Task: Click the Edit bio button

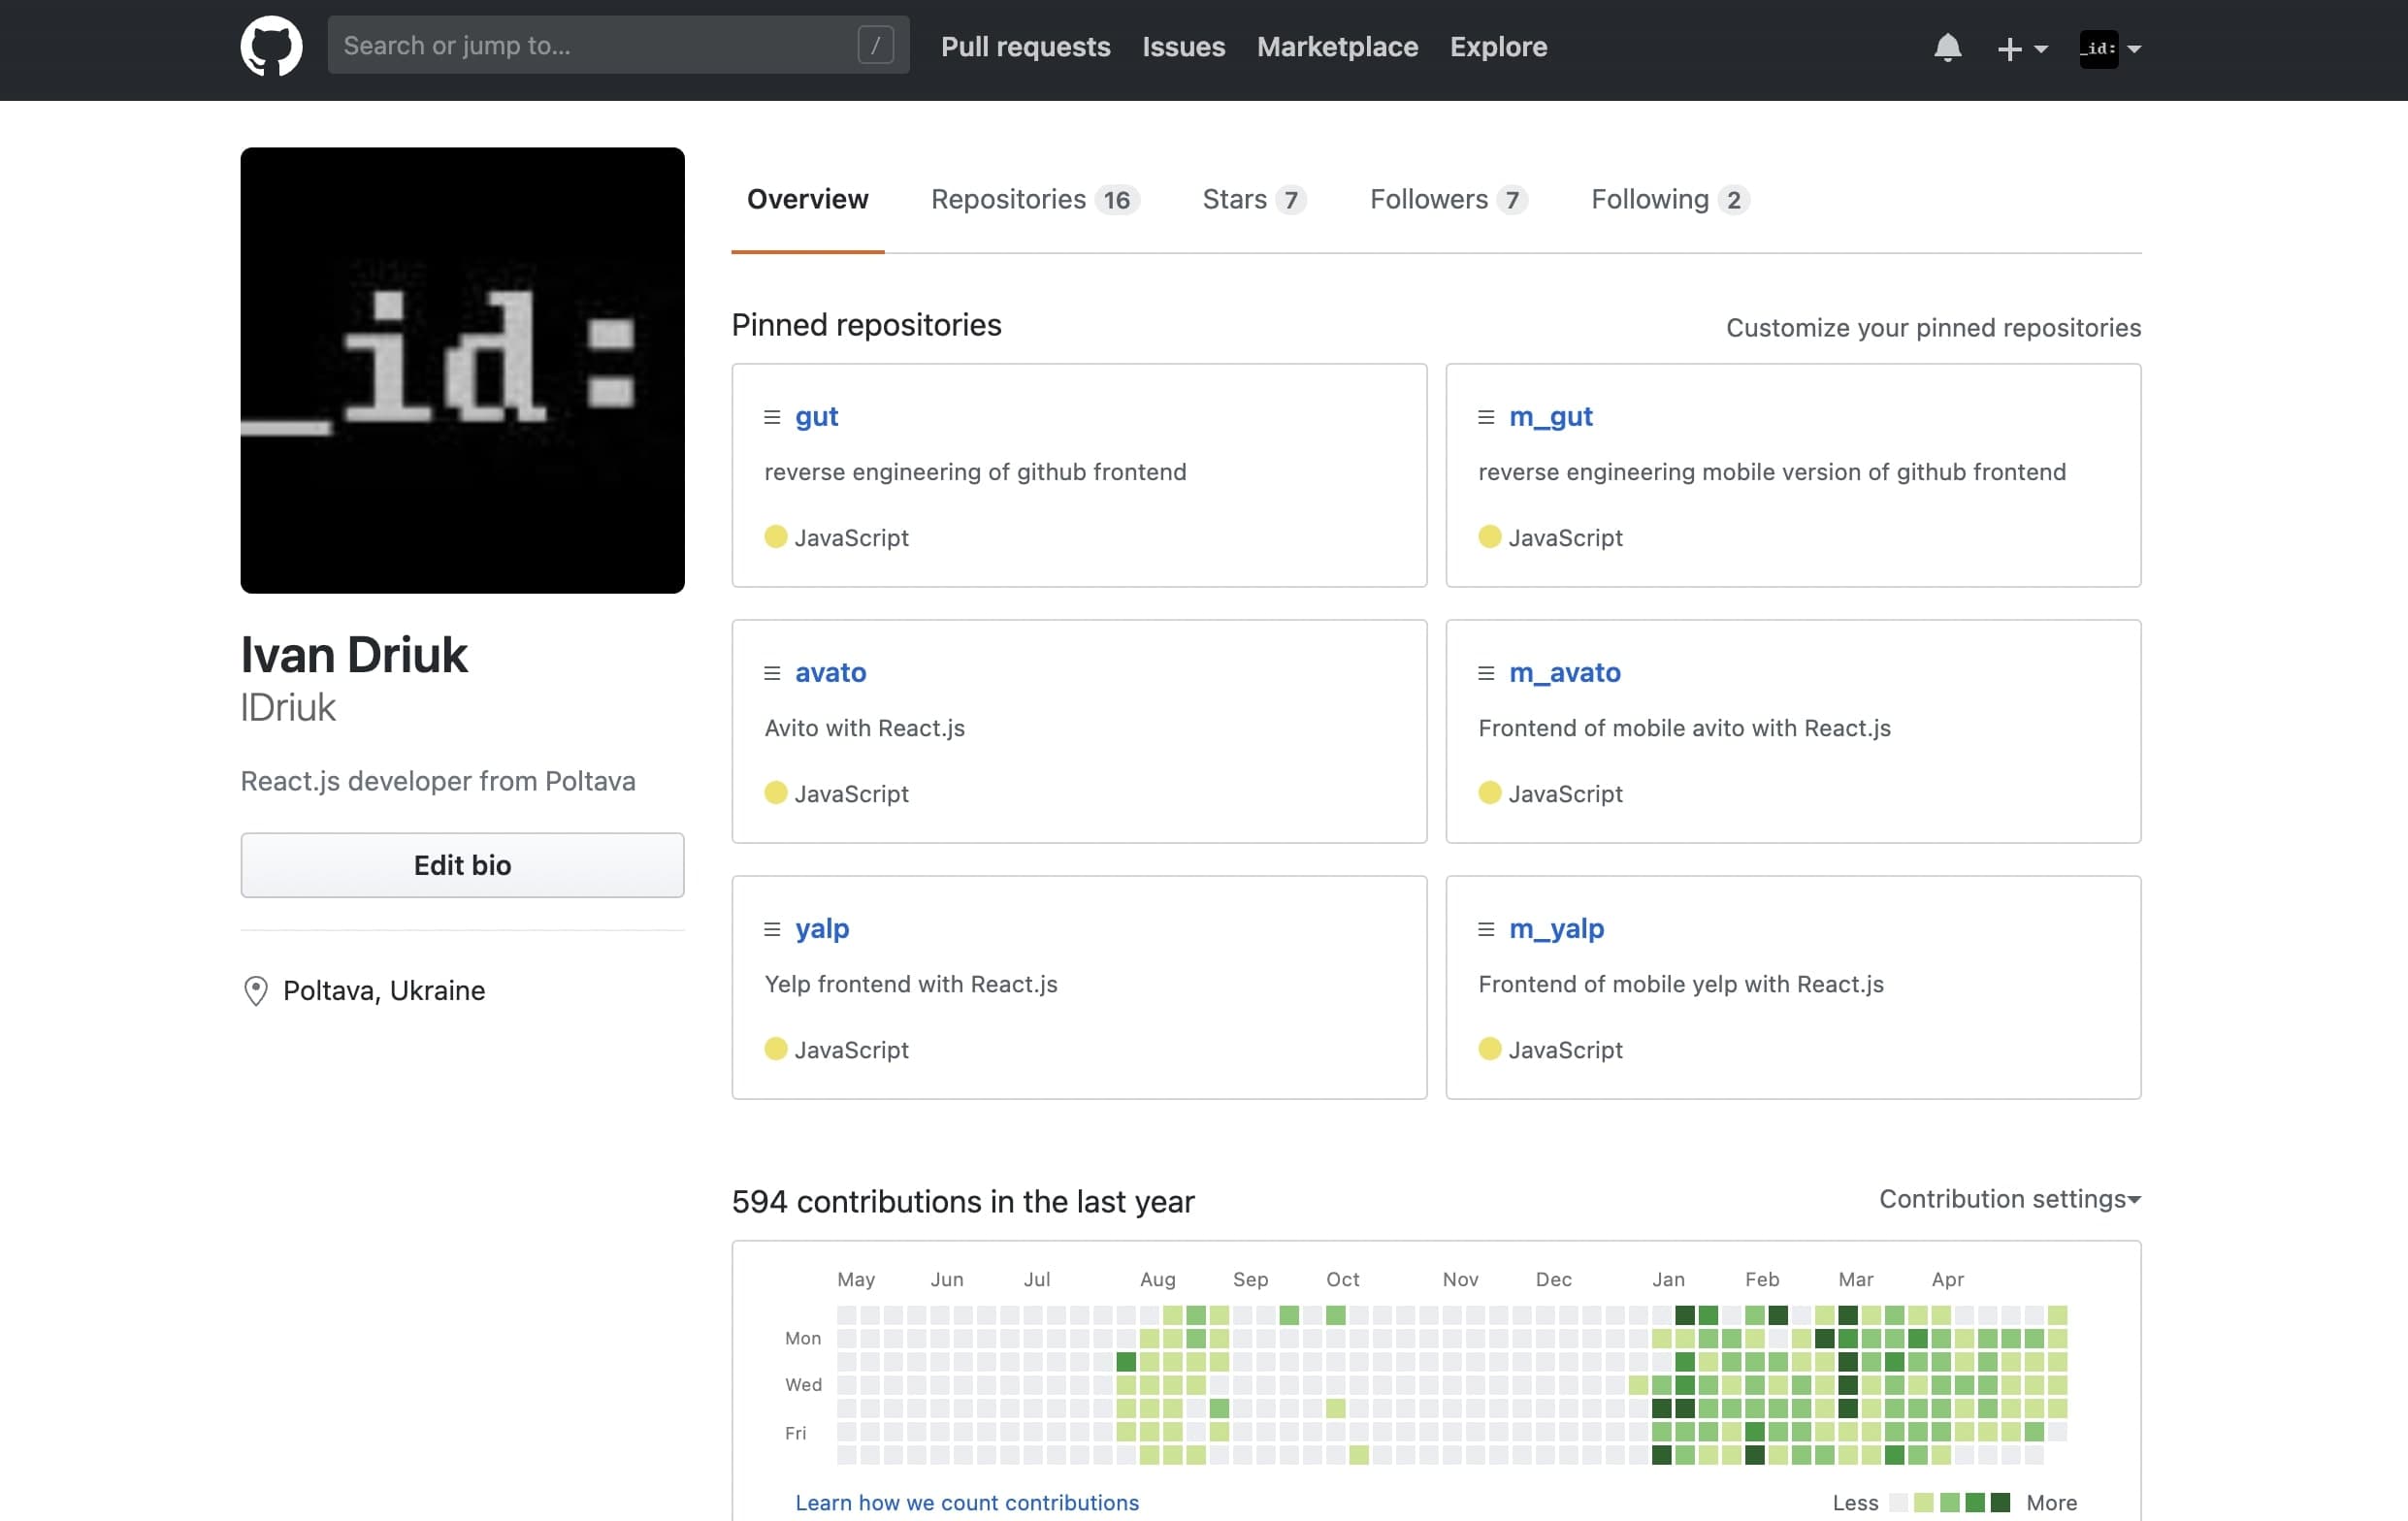Action: (462, 865)
